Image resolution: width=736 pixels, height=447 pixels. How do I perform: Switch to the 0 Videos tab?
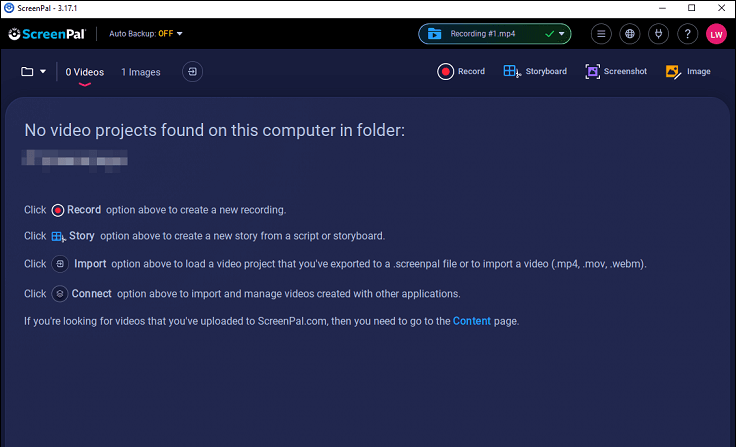85,72
